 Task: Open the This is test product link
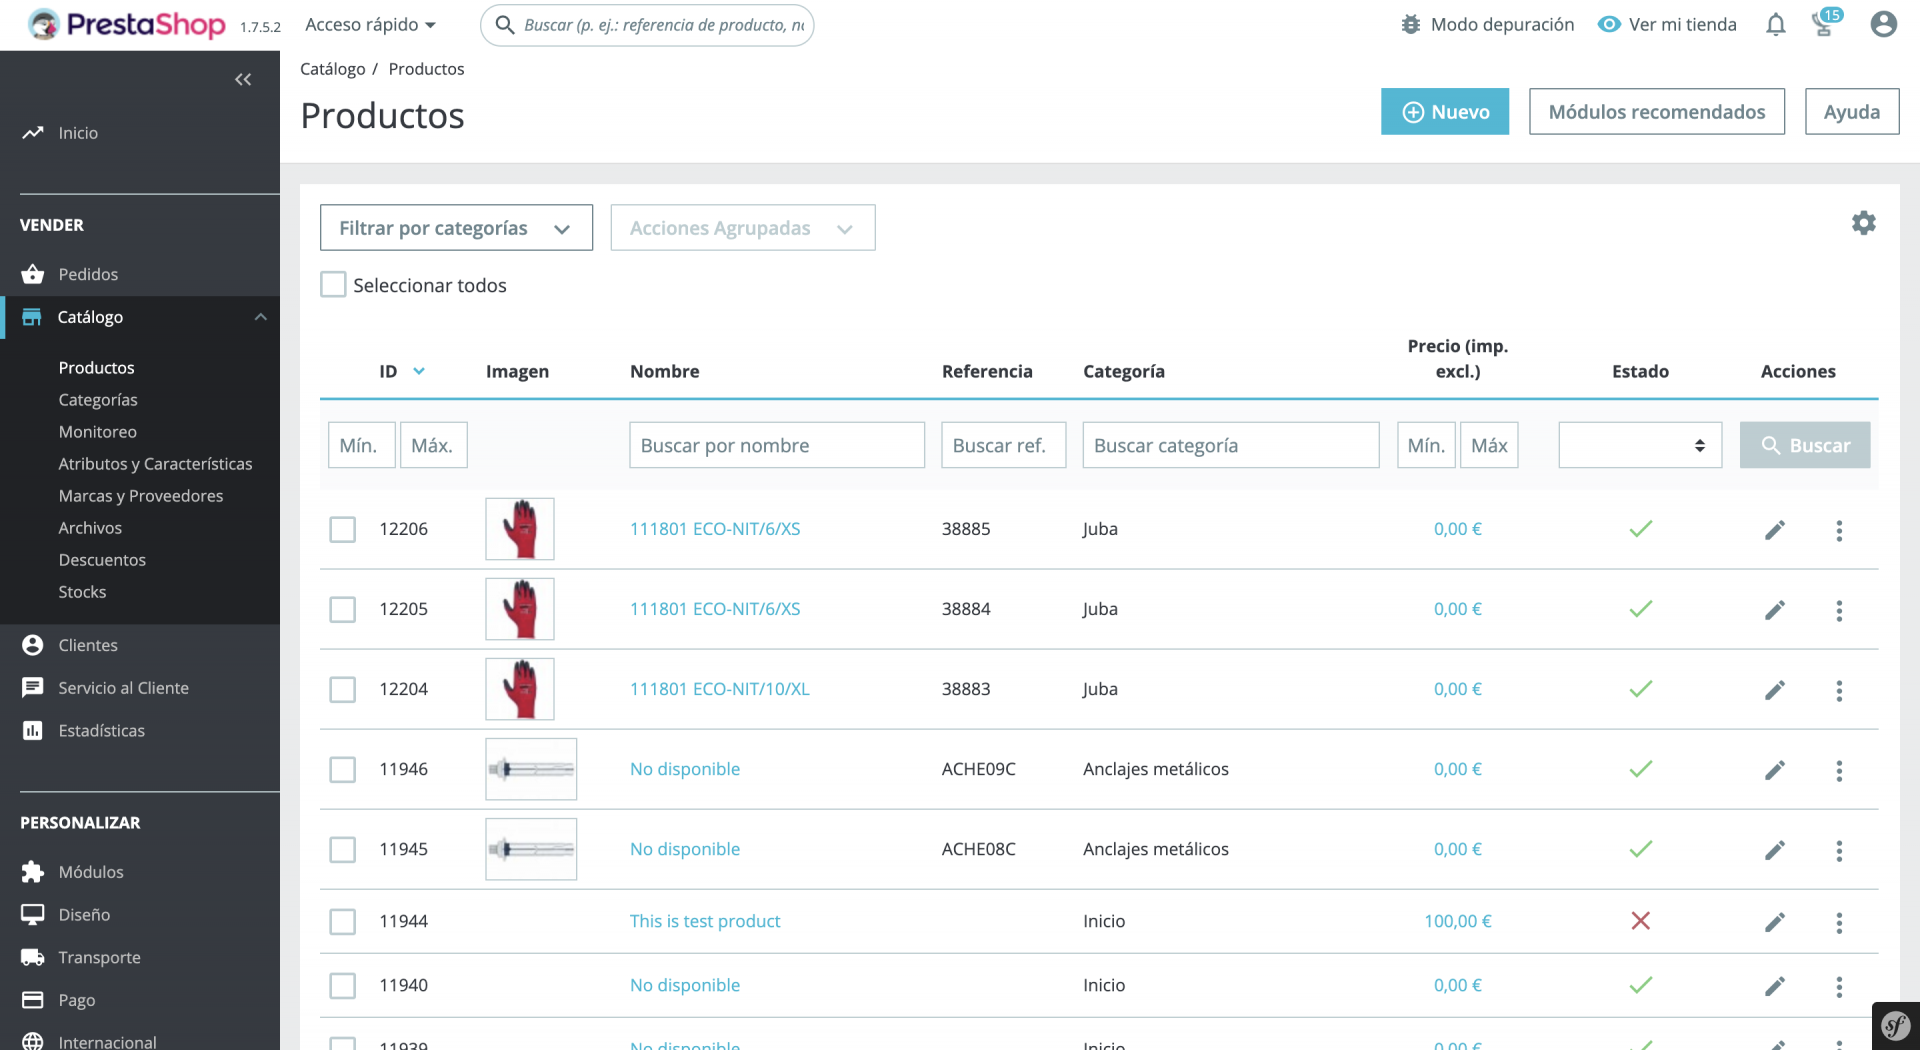(x=705, y=921)
